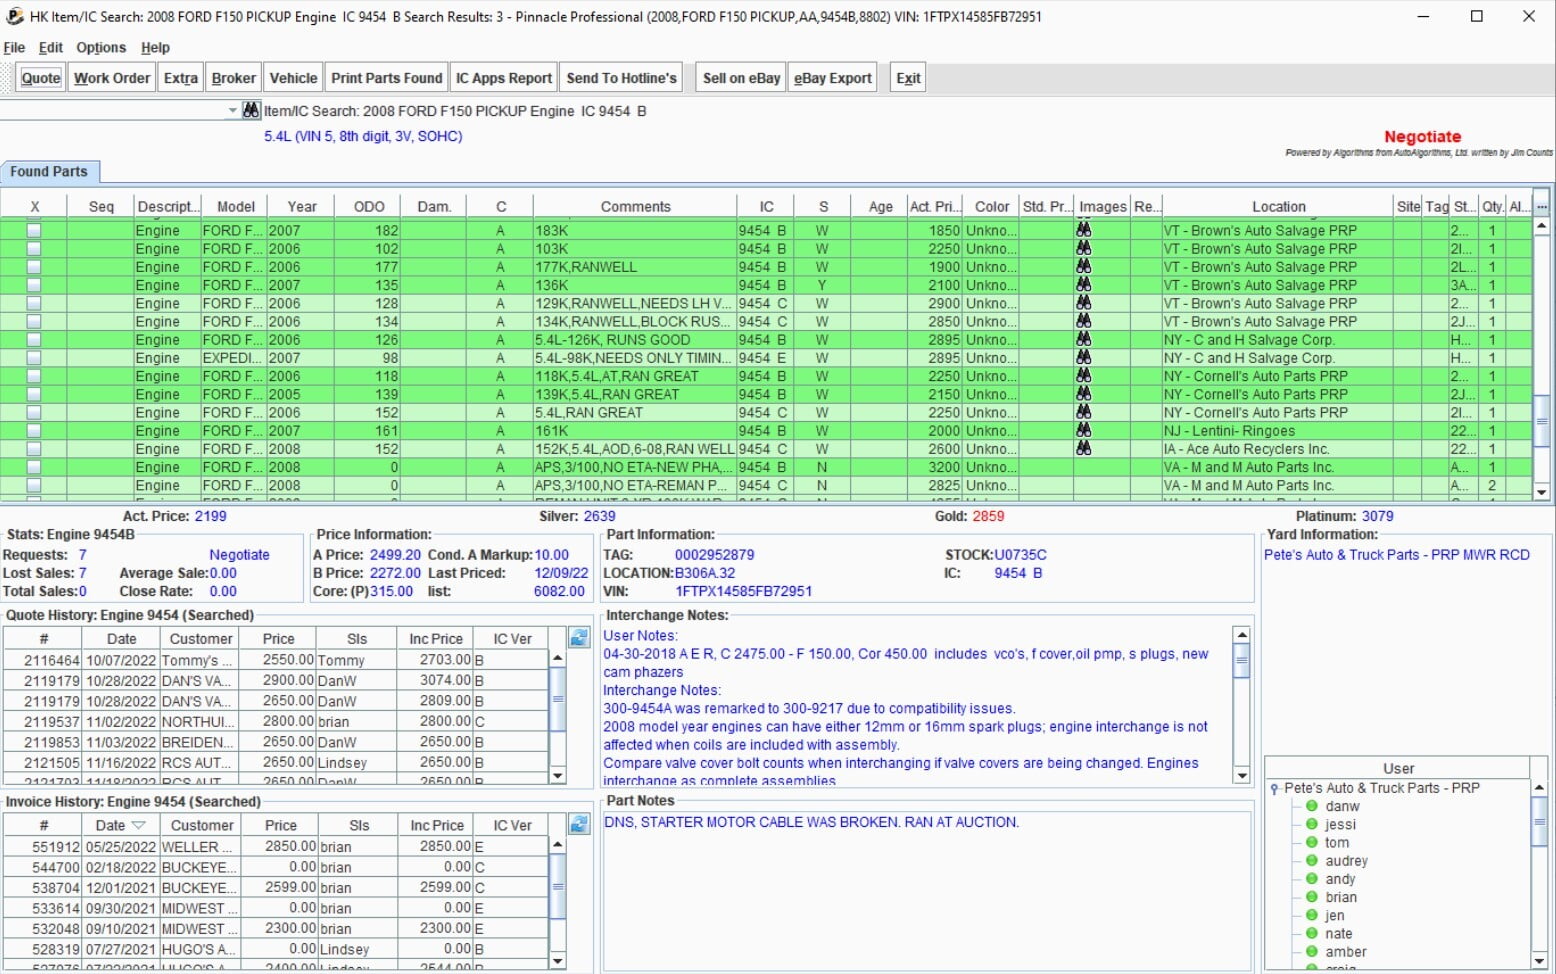The height and width of the screenshot is (974, 1556).
Task: Check the box for 177K,RANWELL row
Action: [34, 267]
